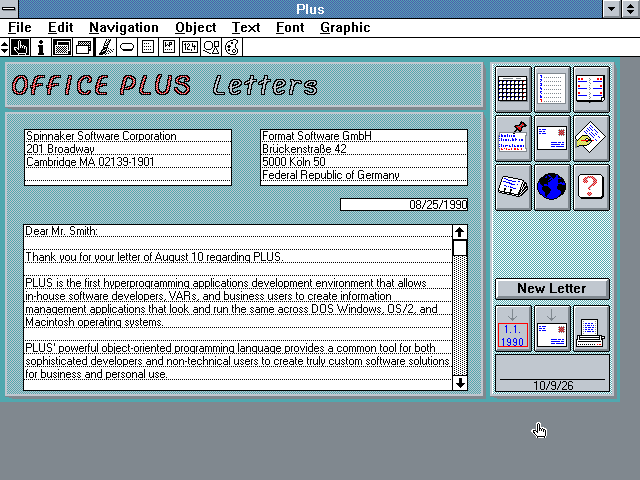
Task: Open the address book icon with red and blue entries
Action: point(591,89)
